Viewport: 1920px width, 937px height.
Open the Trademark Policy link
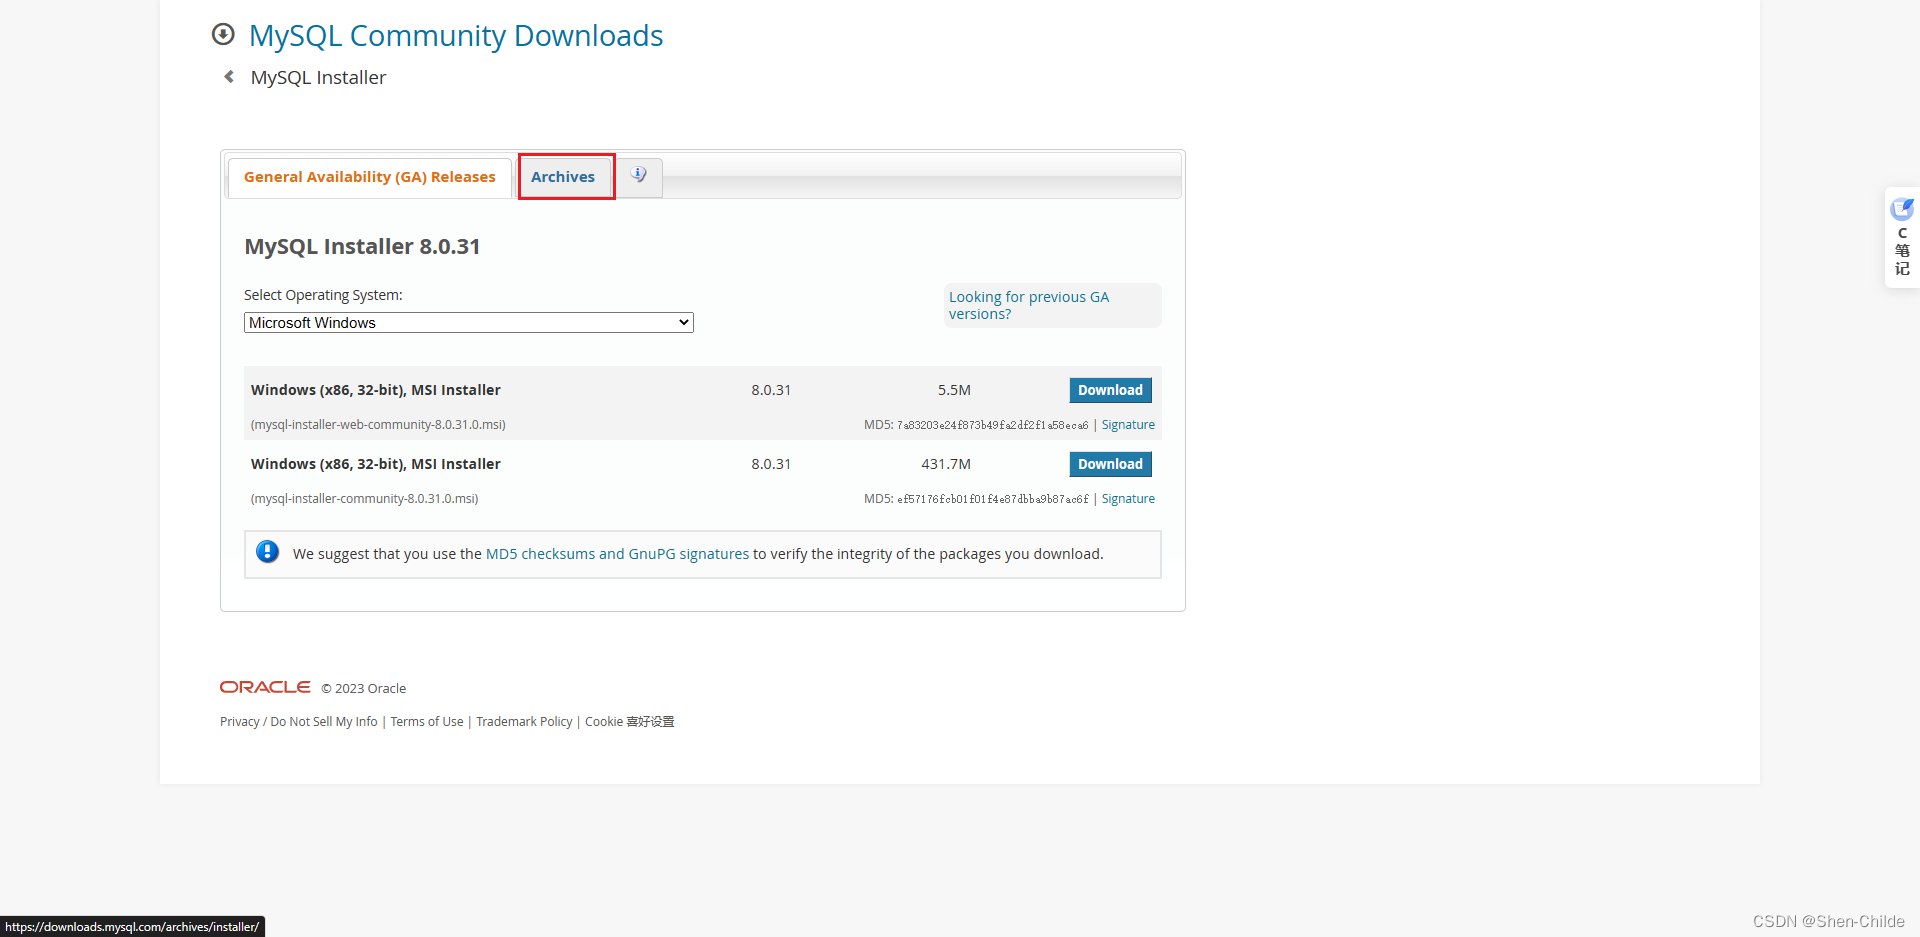click(524, 722)
